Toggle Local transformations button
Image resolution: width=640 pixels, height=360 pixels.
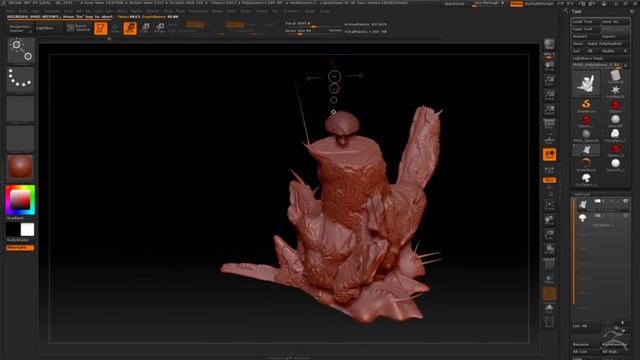(x=549, y=155)
